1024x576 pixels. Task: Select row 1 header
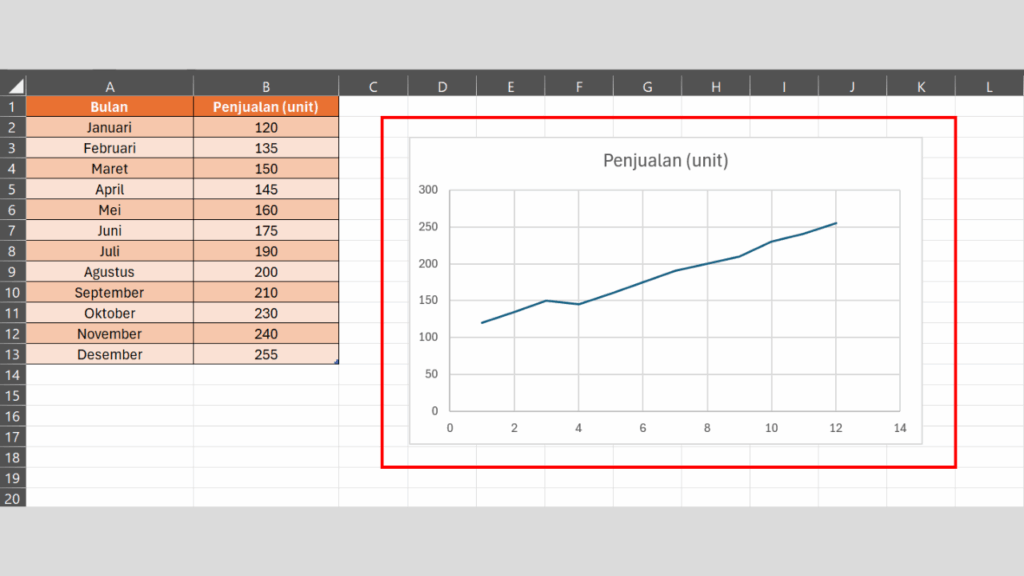[x=13, y=106]
